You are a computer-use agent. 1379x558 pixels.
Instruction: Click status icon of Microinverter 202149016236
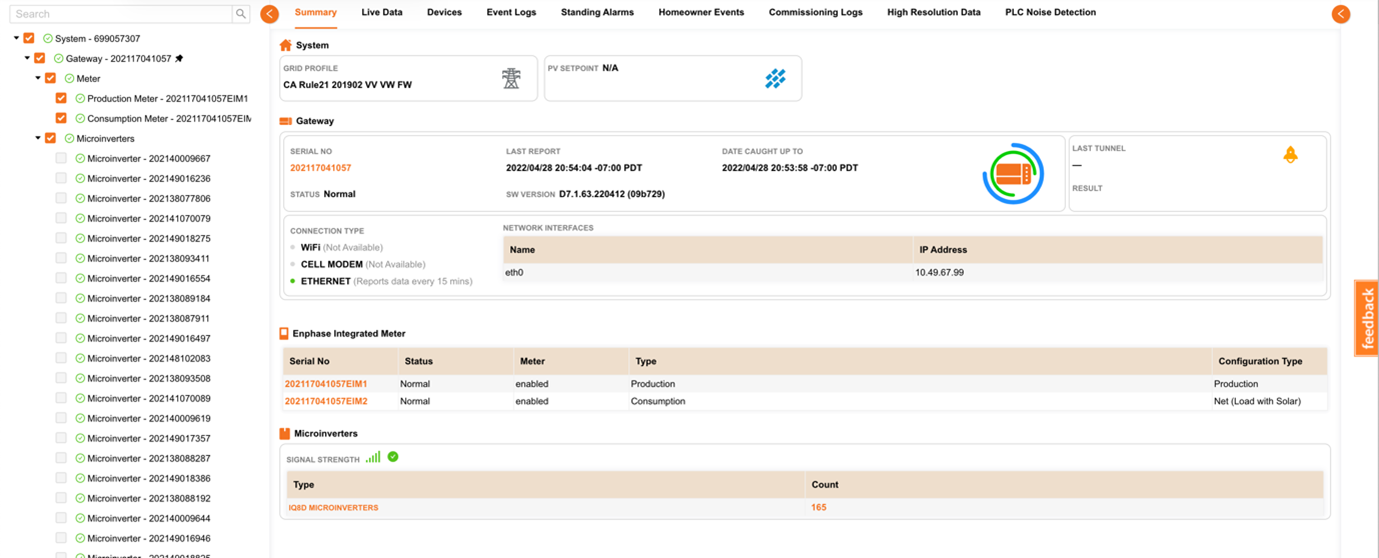coord(80,179)
